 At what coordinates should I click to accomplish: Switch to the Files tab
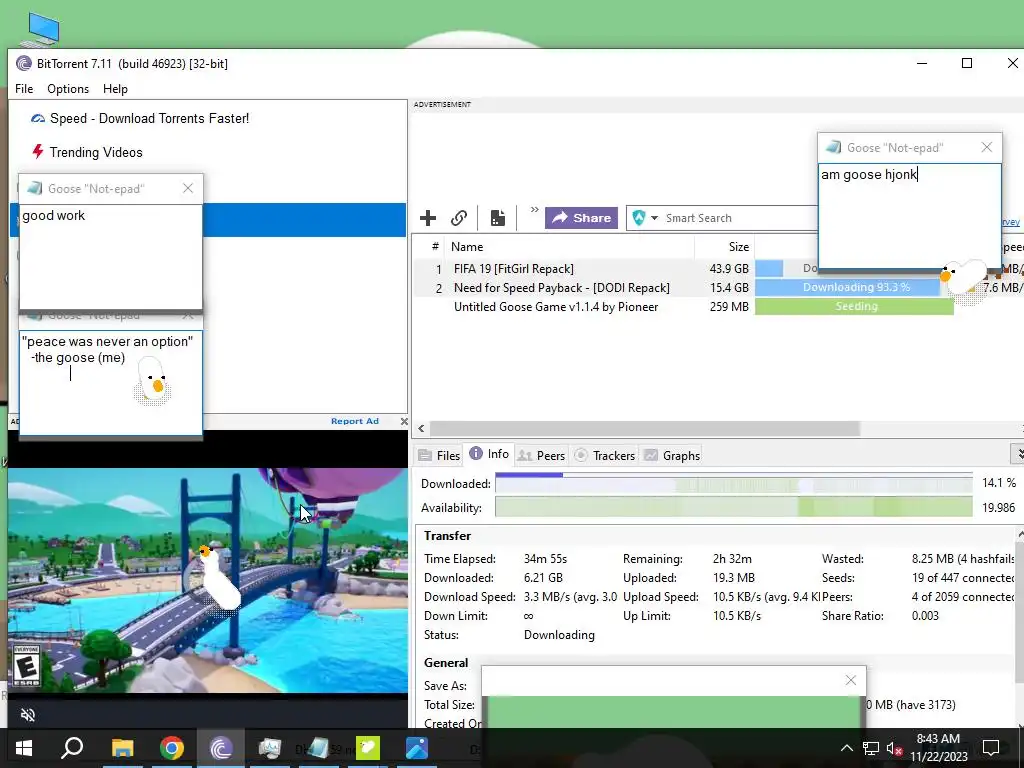[x=440, y=455]
